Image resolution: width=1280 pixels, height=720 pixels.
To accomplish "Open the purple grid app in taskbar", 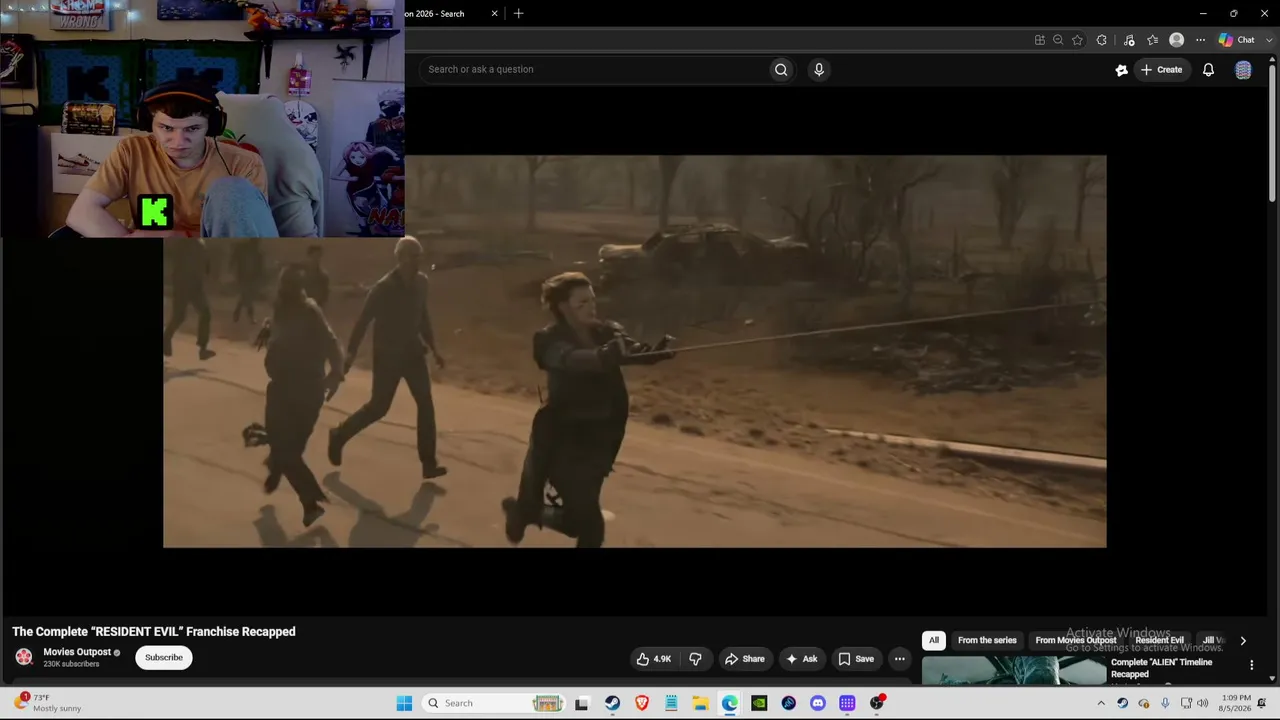I will tap(847, 703).
